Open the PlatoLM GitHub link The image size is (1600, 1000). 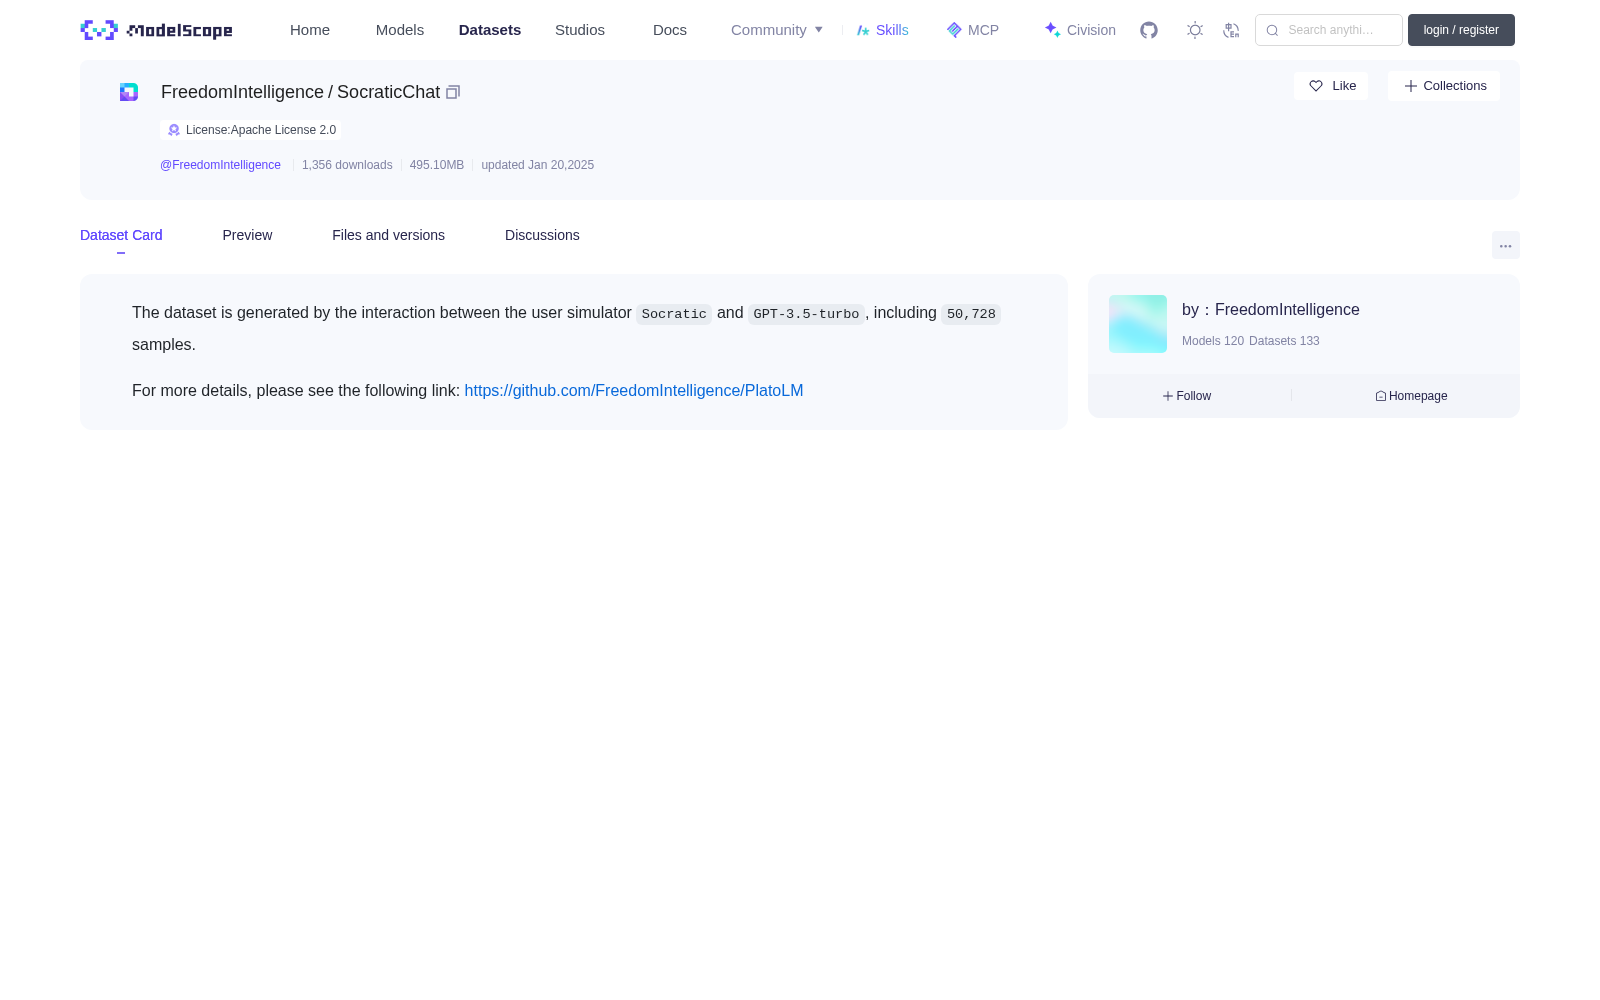pyautogui.click(x=634, y=391)
